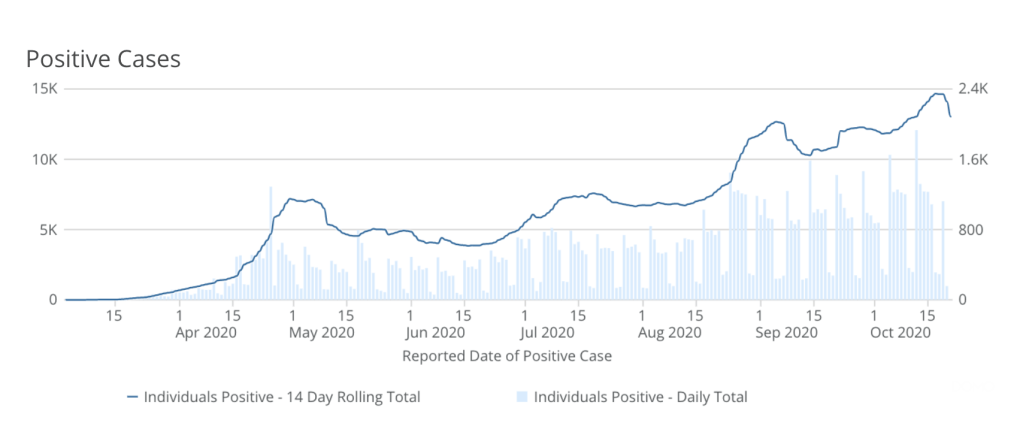Click the rolling total line's peak in October

point(937,94)
